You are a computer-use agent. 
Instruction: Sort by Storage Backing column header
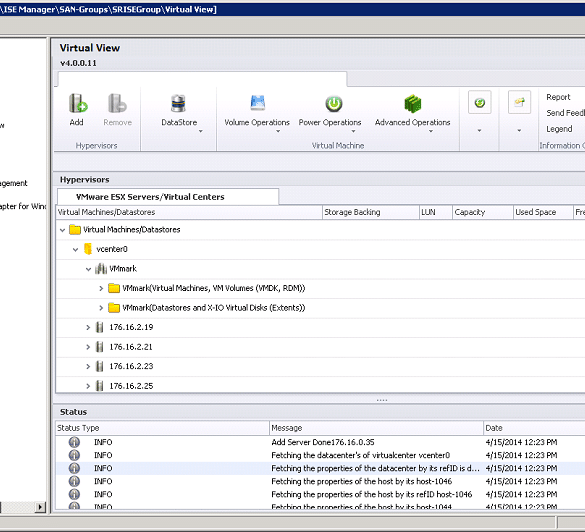point(371,212)
